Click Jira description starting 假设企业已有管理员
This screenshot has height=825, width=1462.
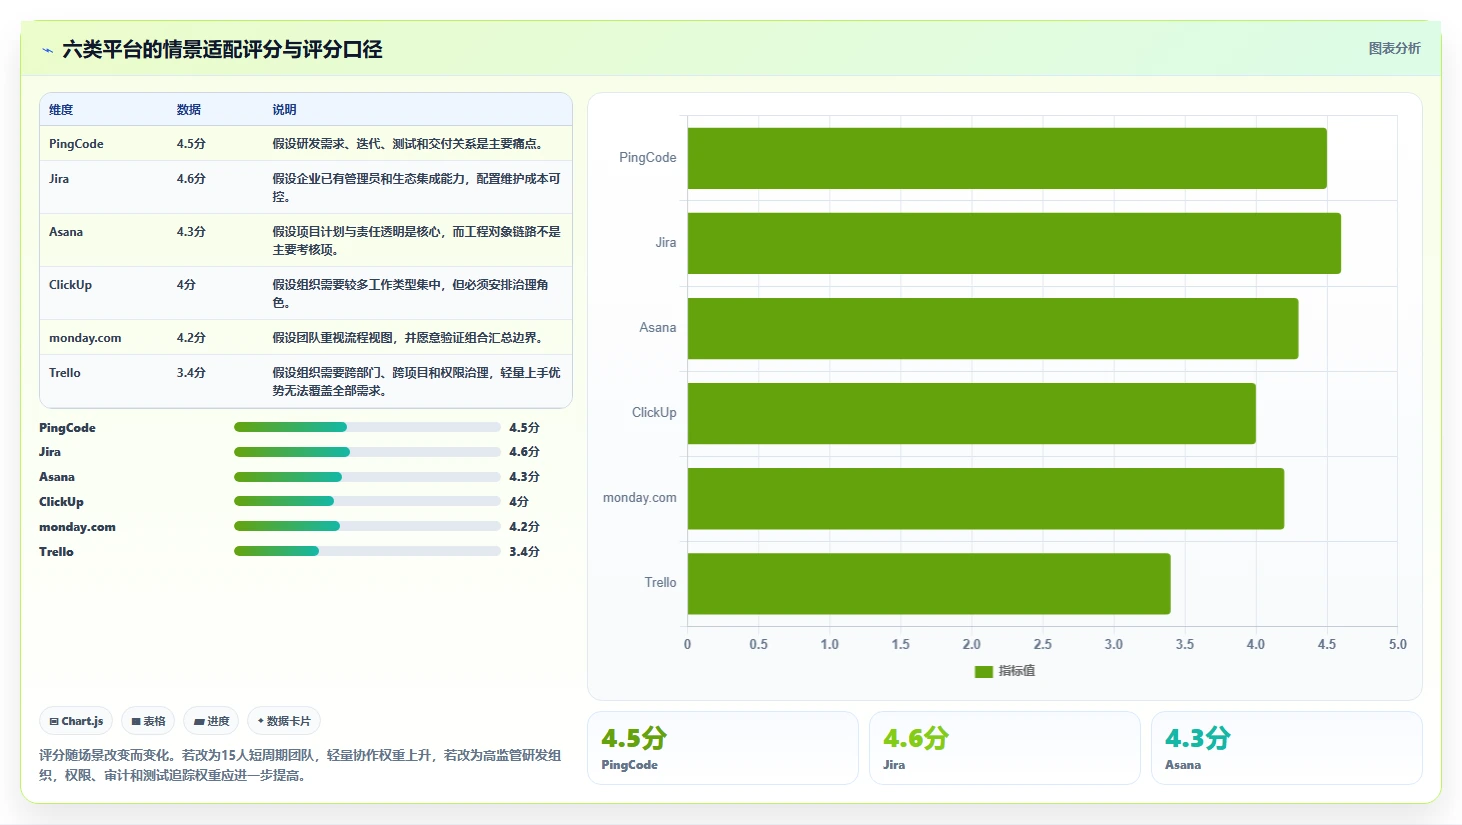click(417, 188)
